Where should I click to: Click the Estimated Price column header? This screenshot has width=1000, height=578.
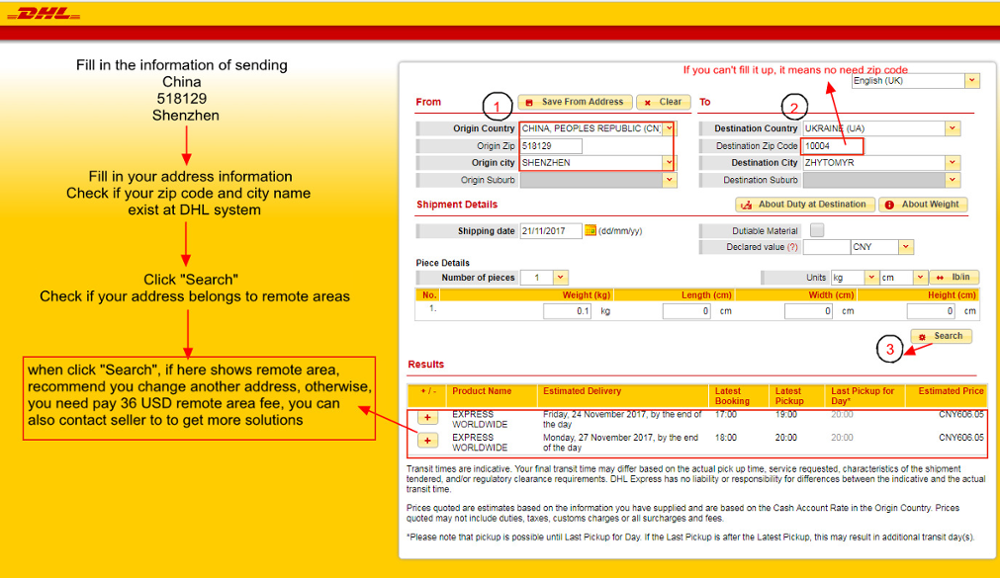coord(951,391)
